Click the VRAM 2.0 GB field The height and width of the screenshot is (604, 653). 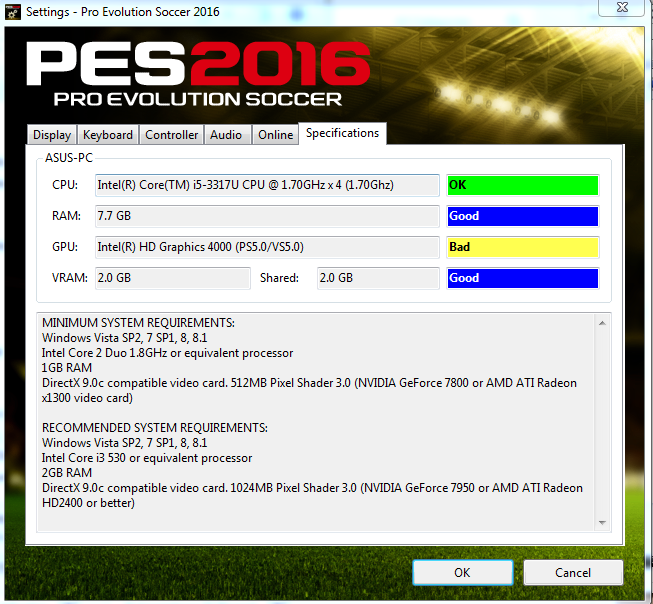coord(173,278)
